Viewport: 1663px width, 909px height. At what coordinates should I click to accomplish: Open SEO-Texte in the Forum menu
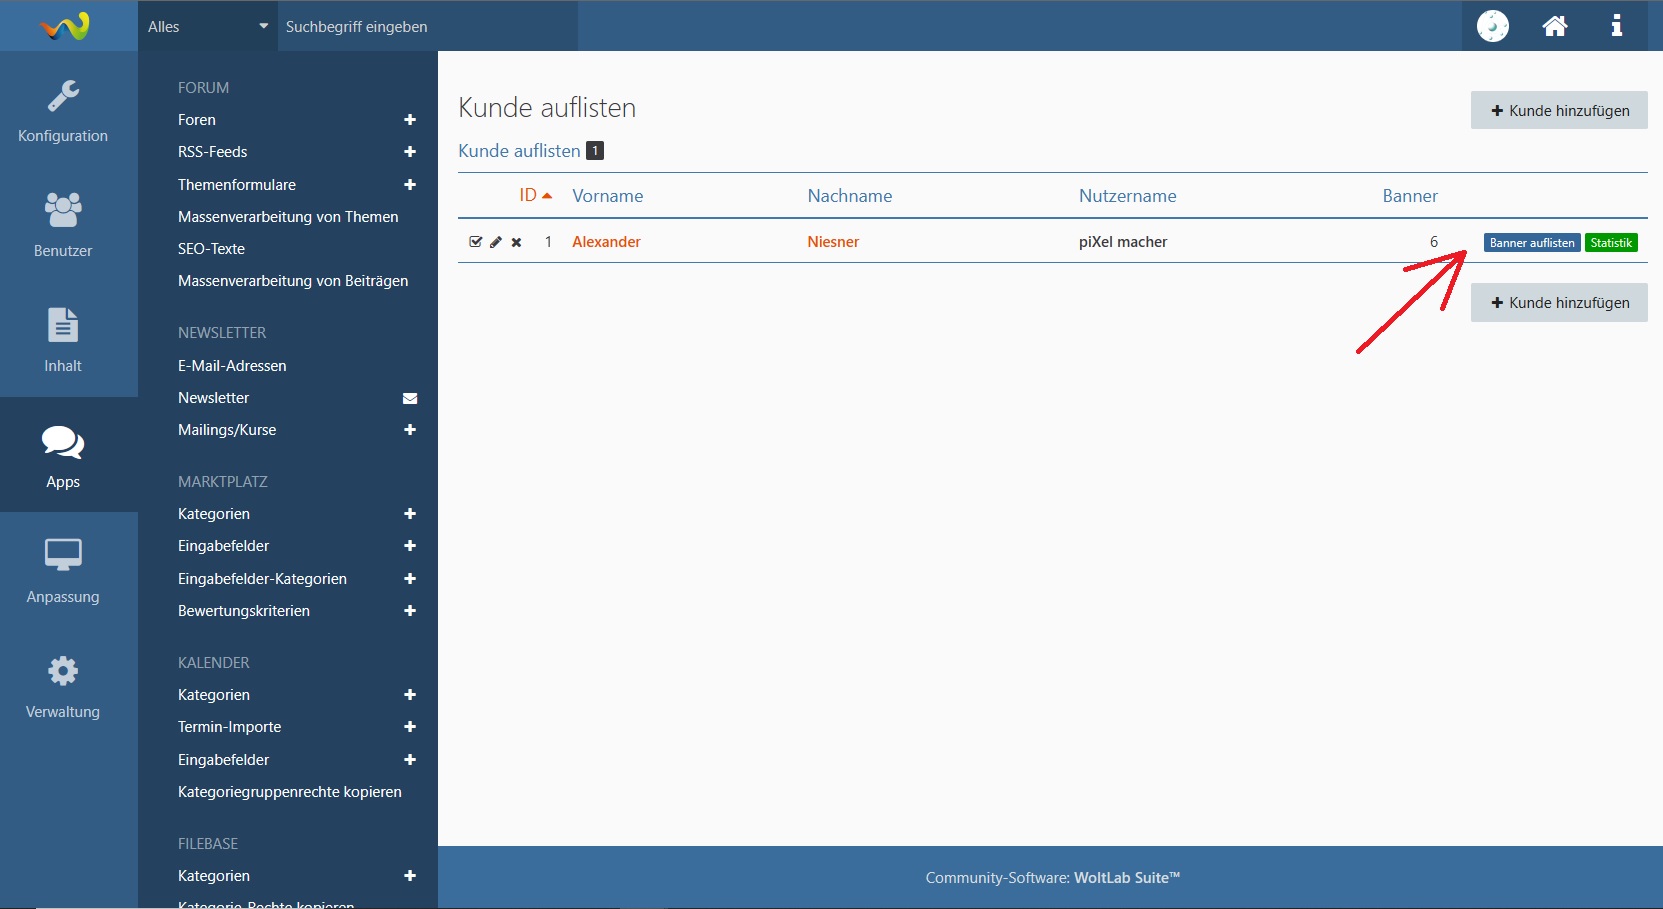(x=211, y=249)
